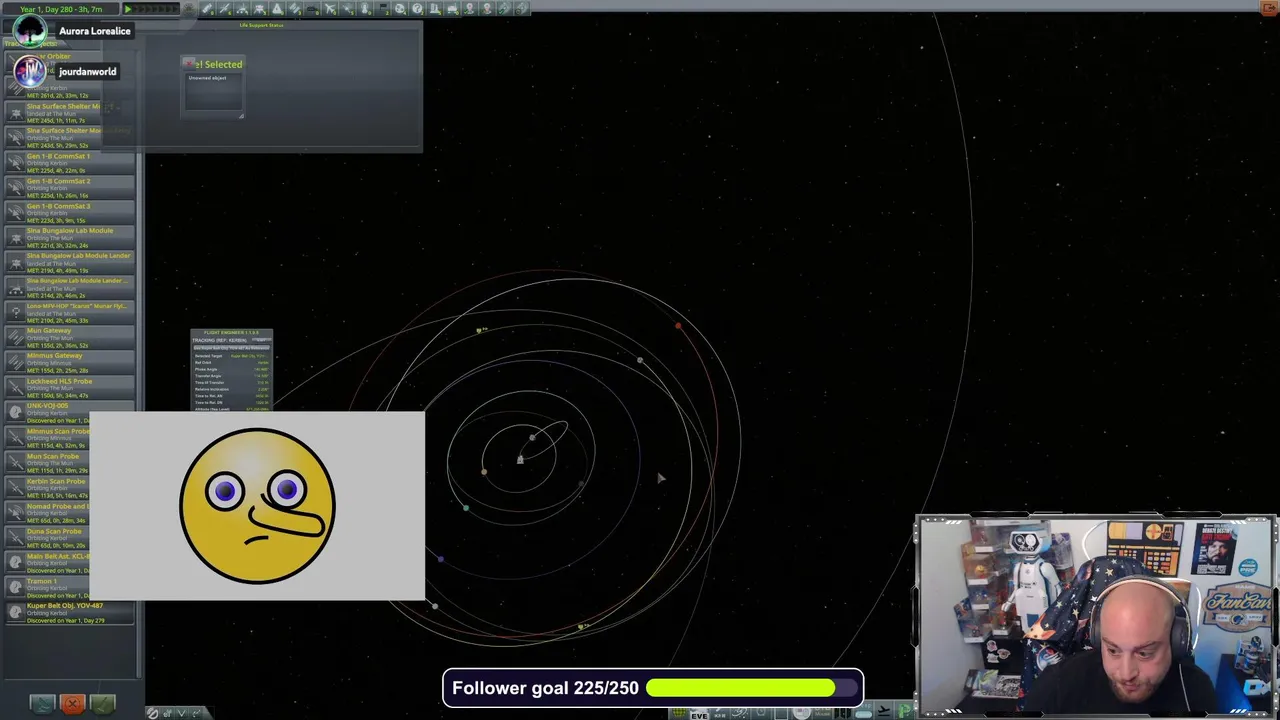Toggle the airplane filter icon
The width and height of the screenshot is (1280, 720).
click(329, 9)
